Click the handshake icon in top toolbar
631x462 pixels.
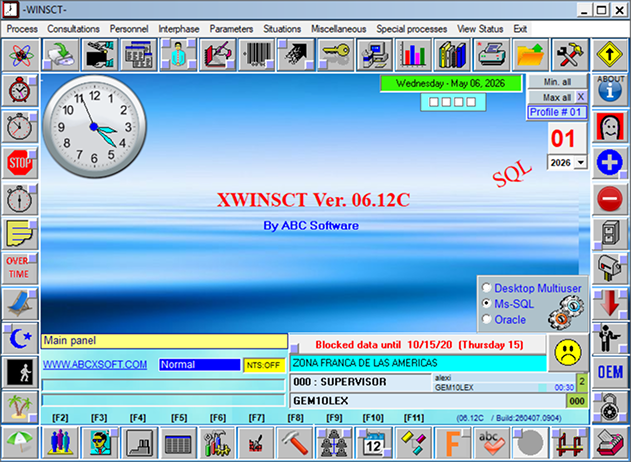(100, 55)
